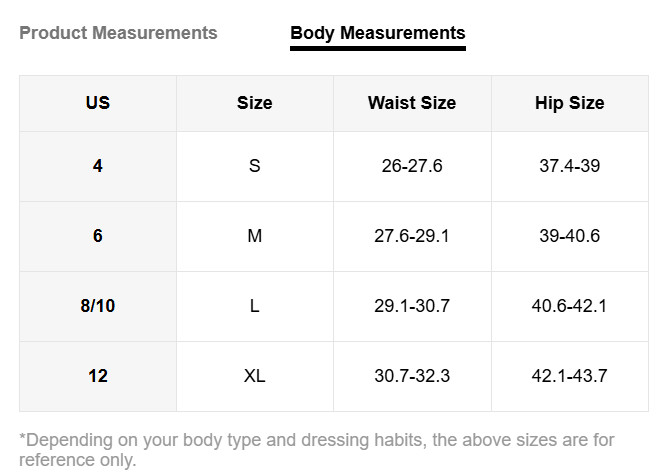Click the Hip Size column header
662x474 pixels.
tap(570, 103)
